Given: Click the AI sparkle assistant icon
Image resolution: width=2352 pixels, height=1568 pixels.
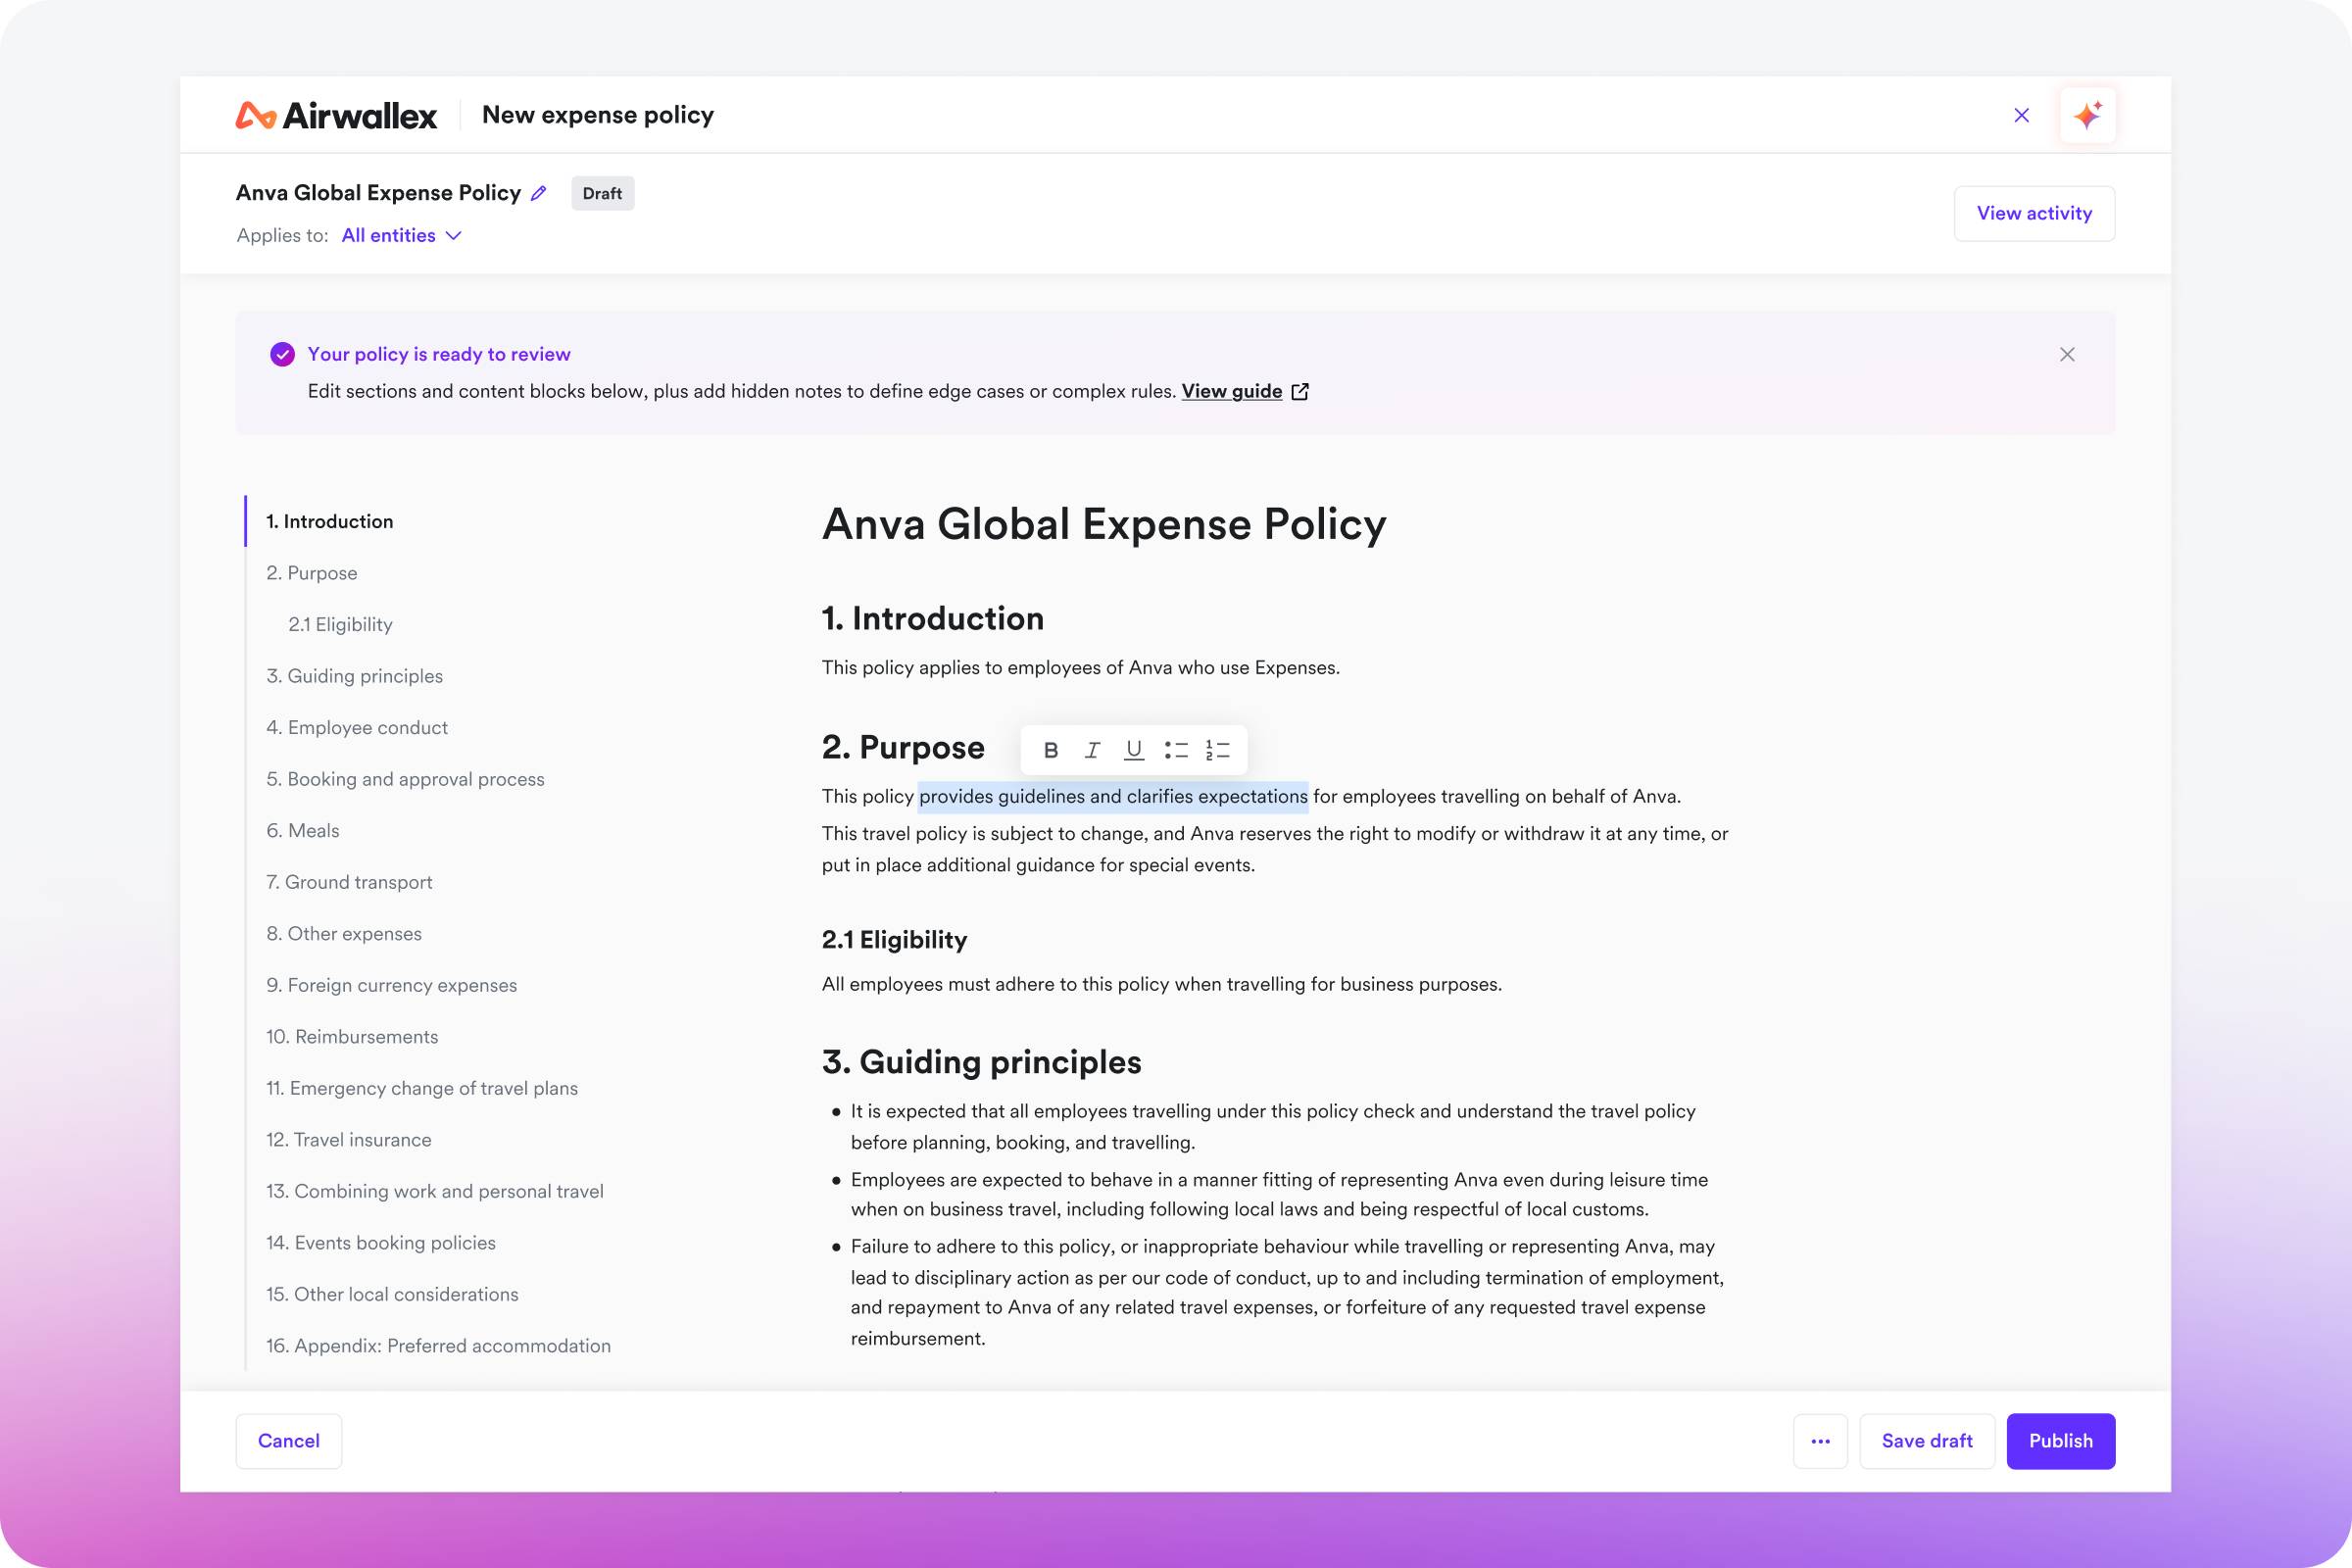Looking at the screenshot, I should point(2087,115).
